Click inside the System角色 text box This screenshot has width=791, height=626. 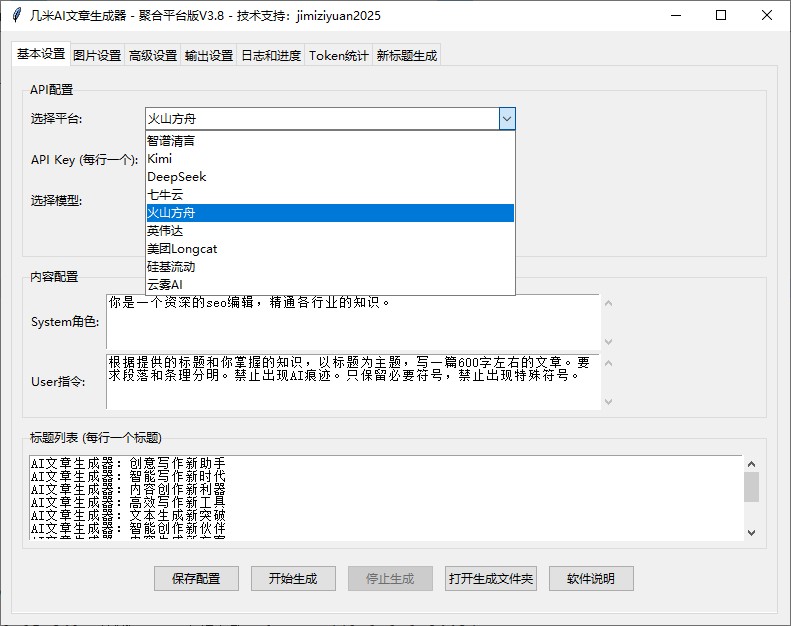353,322
